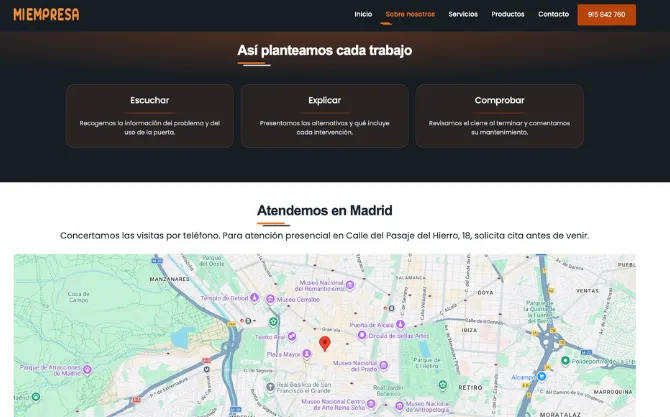The image size is (670, 417).
Task: Click the Círculo de Bellas Artes marker
Action: pyautogui.click(x=362, y=335)
